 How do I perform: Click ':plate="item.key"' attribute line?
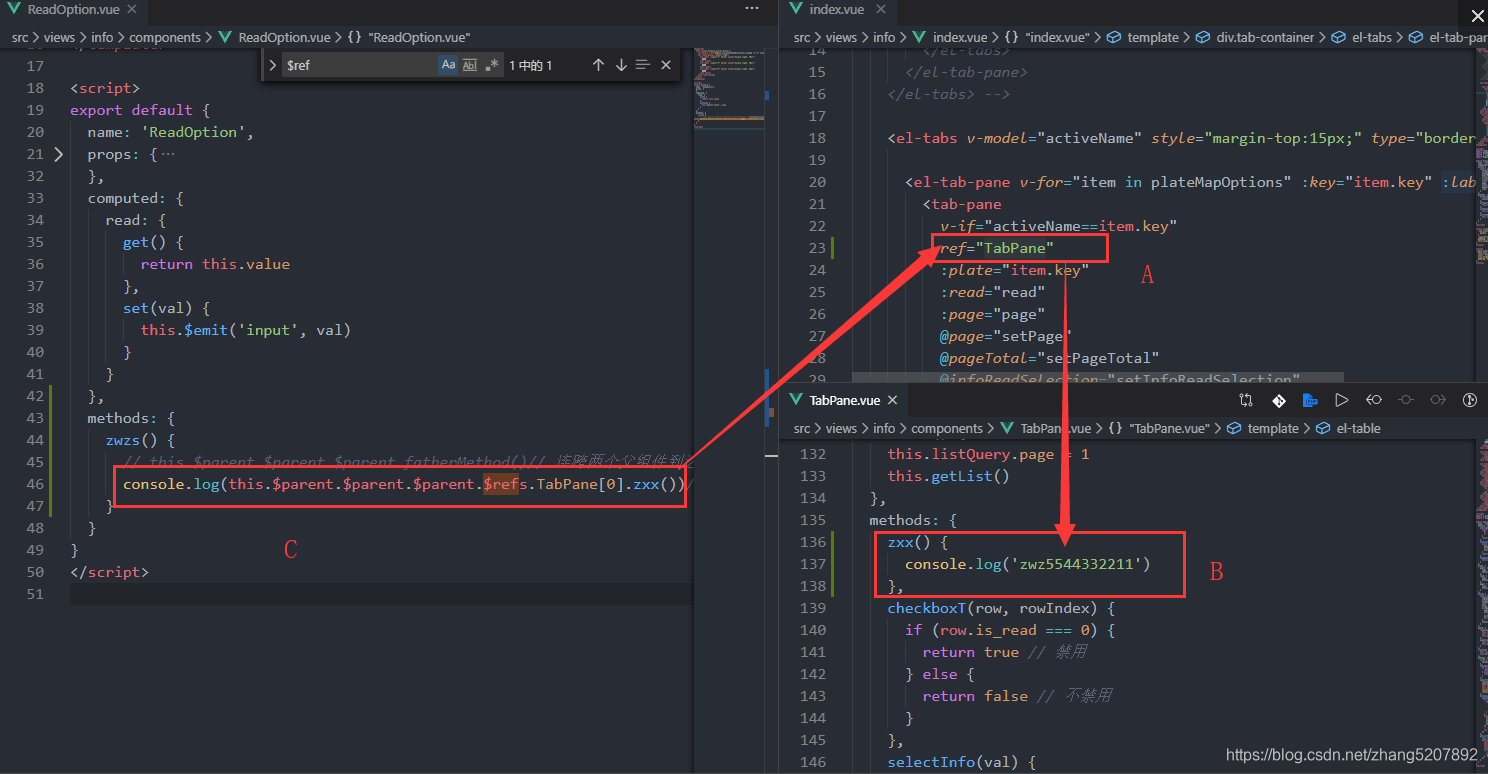[1014, 270]
